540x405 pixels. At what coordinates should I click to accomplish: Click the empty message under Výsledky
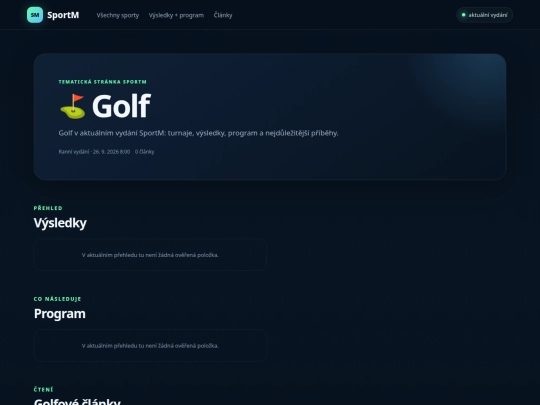click(150, 255)
